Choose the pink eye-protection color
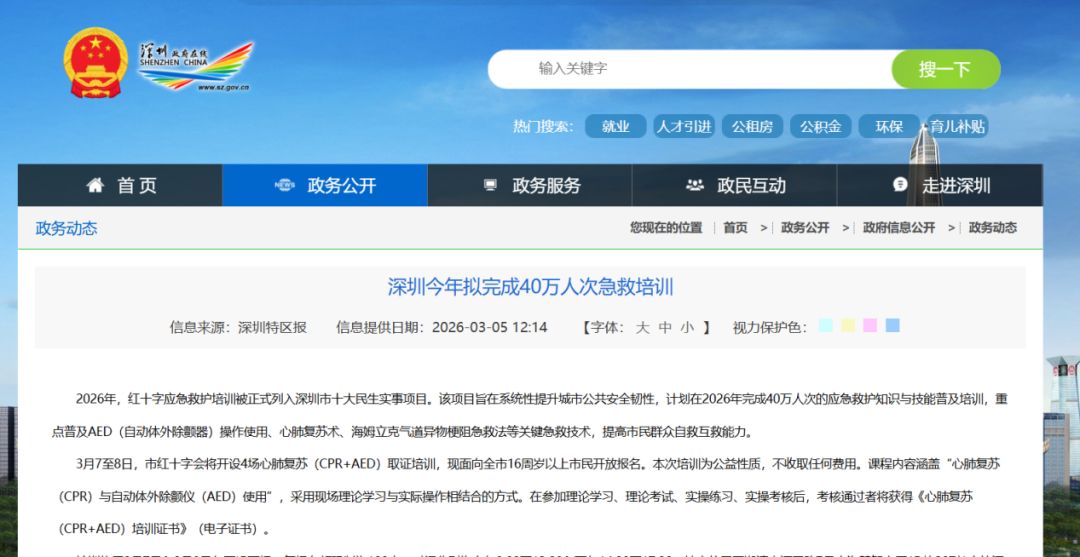Image resolution: width=1080 pixels, height=557 pixels. click(x=870, y=326)
